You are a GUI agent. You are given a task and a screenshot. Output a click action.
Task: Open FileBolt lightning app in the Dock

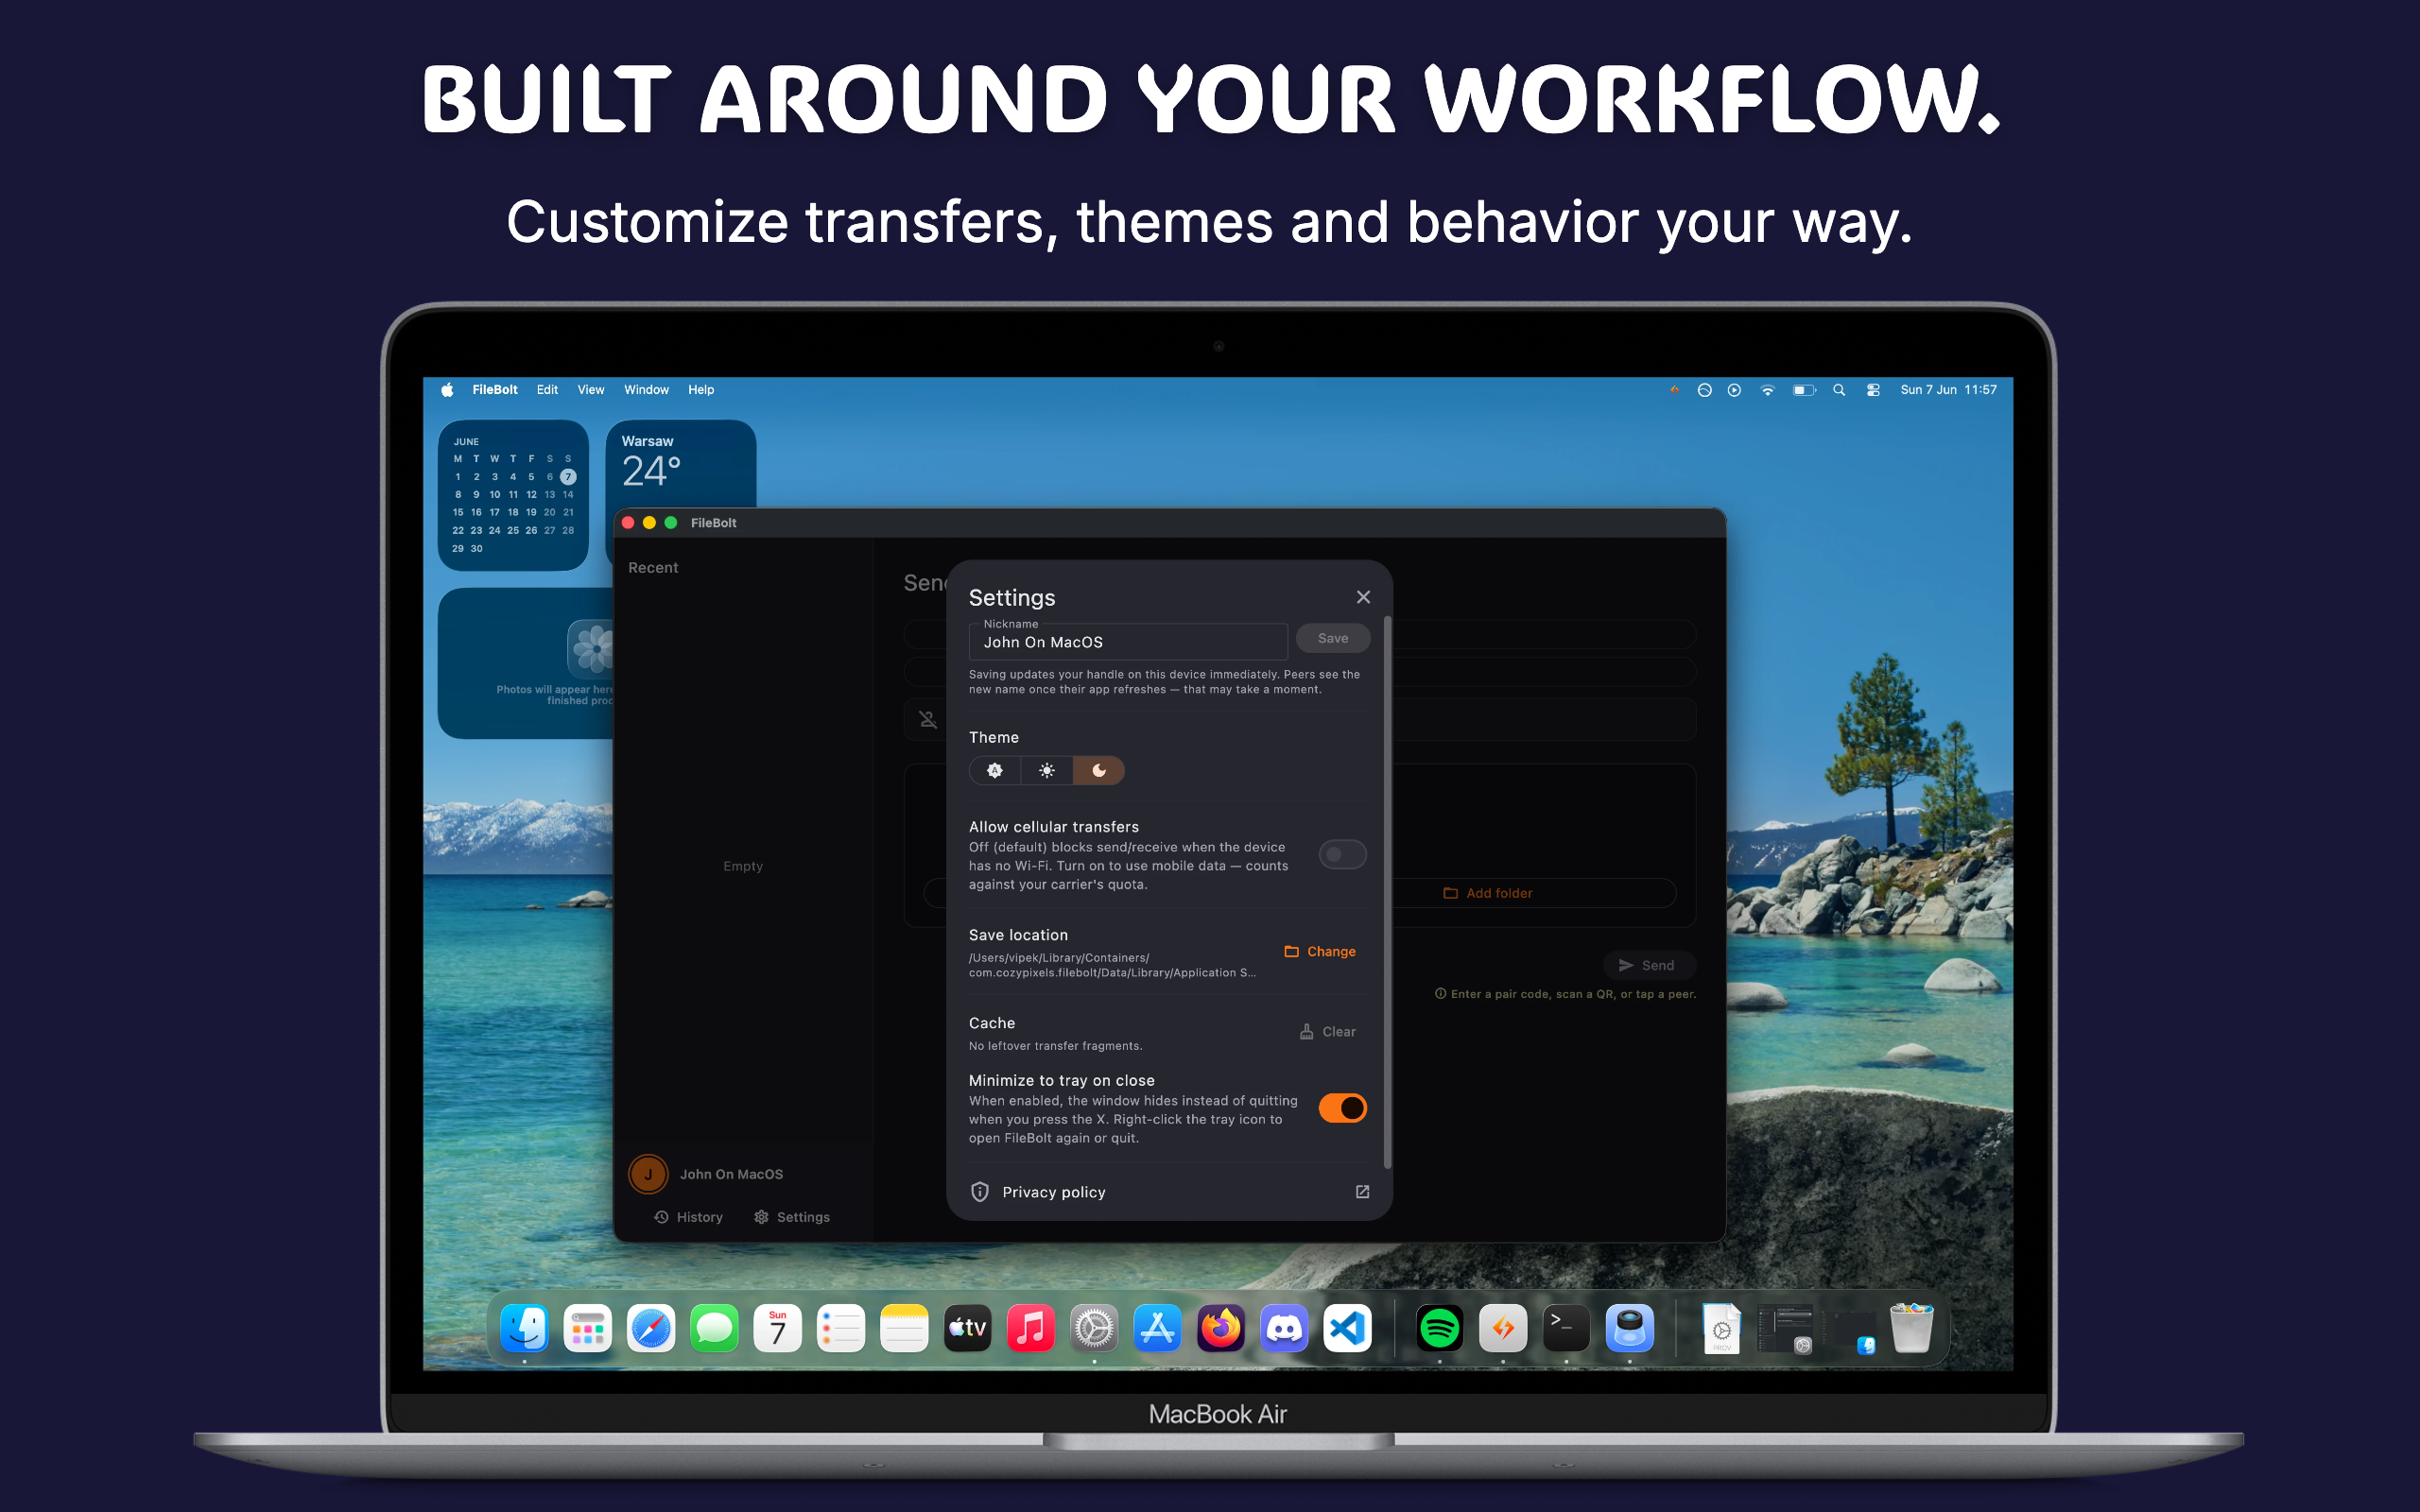[x=1503, y=1328]
